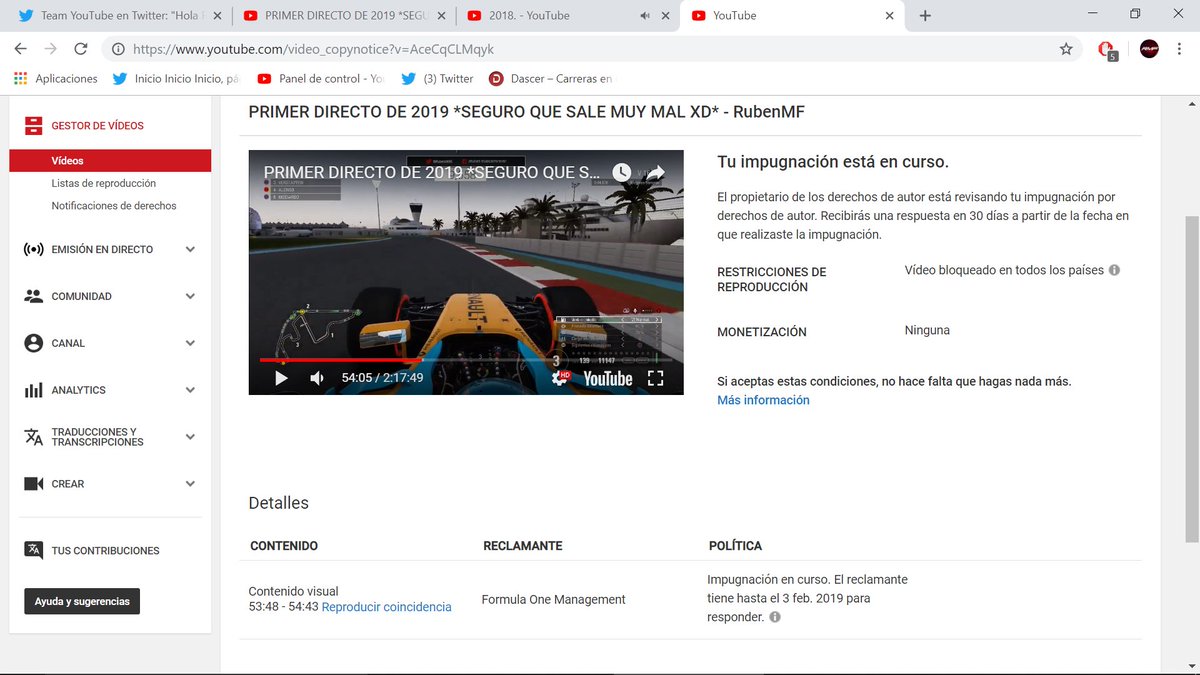Viewport: 1200px width, 675px height.
Task: Open the Panel de control bookmark
Action: [x=320, y=78]
